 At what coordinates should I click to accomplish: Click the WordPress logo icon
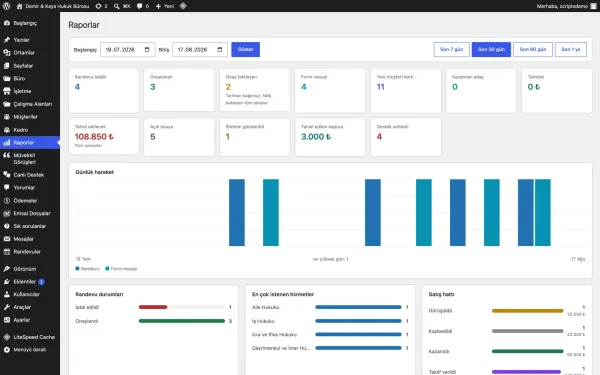tap(7, 6)
